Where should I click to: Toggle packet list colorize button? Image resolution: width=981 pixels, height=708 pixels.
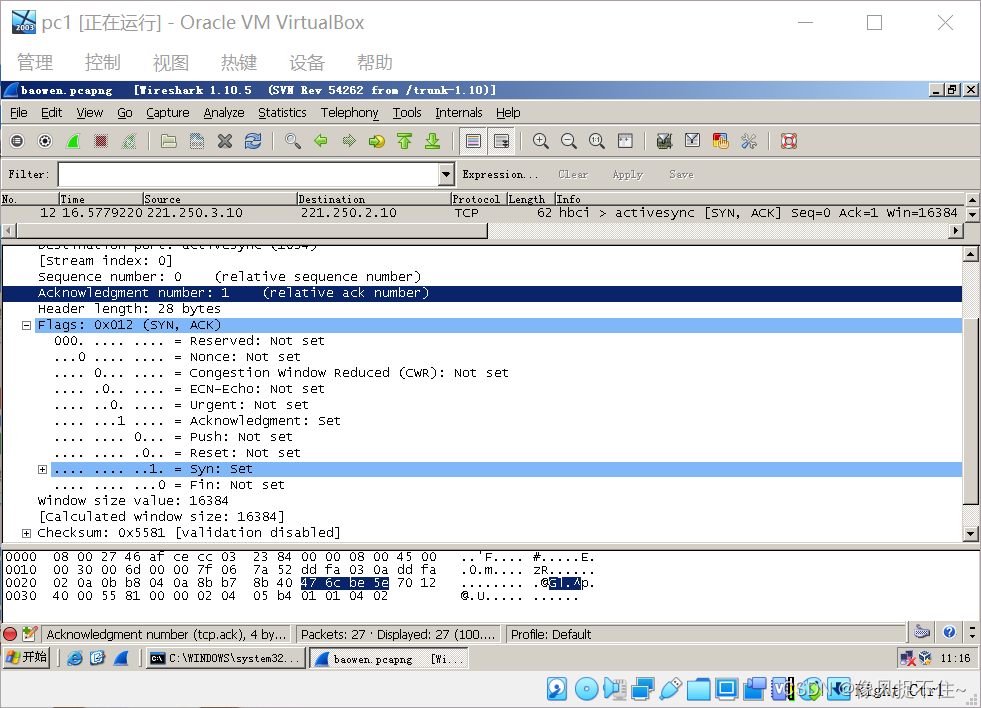474,141
